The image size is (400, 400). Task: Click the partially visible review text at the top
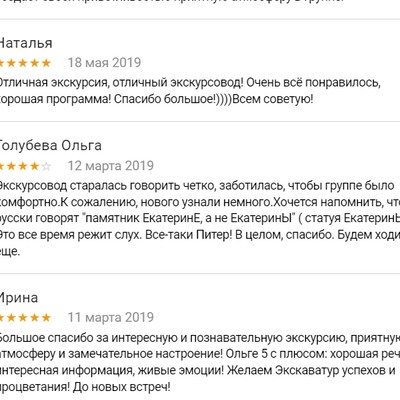(x=172, y=2)
